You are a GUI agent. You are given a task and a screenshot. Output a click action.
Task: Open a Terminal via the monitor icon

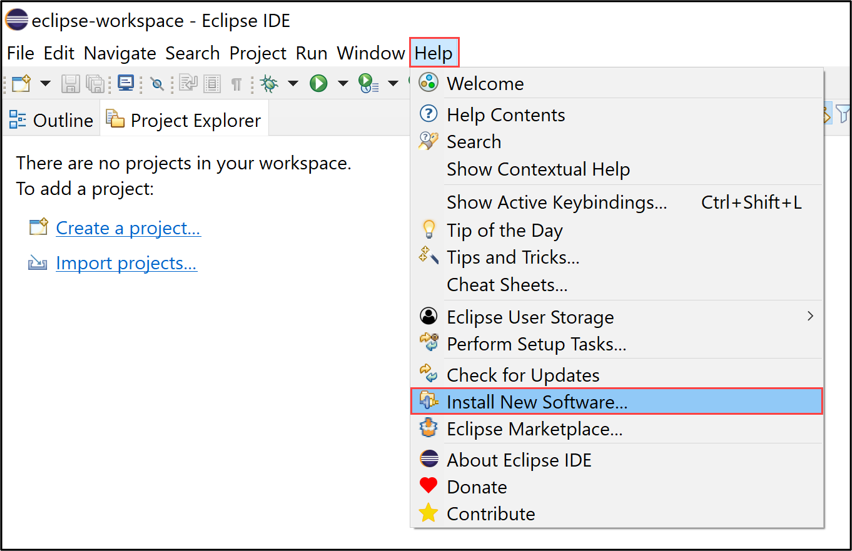pyautogui.click(x=126, y=84)
